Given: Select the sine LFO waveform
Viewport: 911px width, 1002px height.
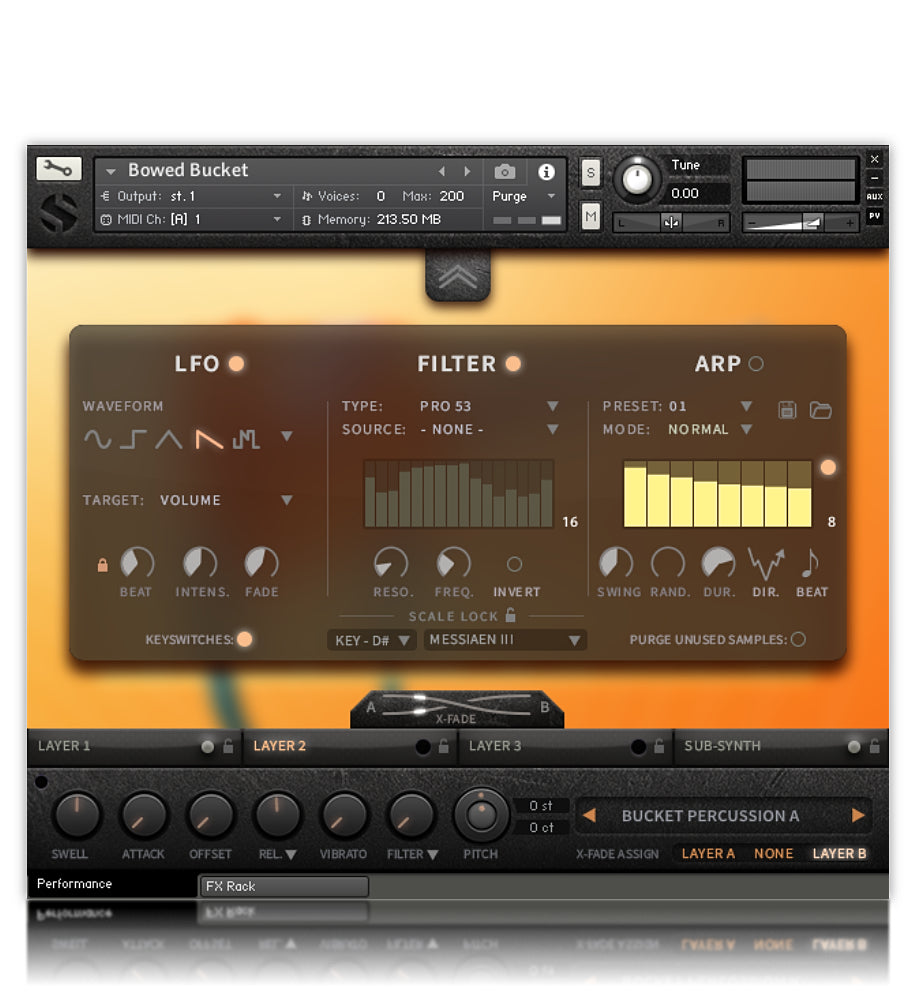Looking at the screenshot, I should (99, 438).
